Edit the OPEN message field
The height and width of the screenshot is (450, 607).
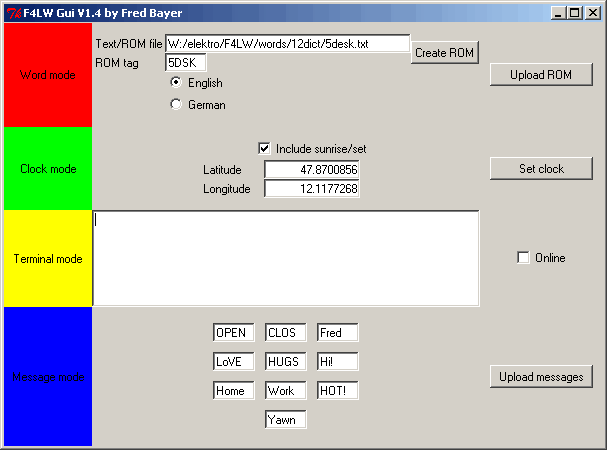pos(234,333)
